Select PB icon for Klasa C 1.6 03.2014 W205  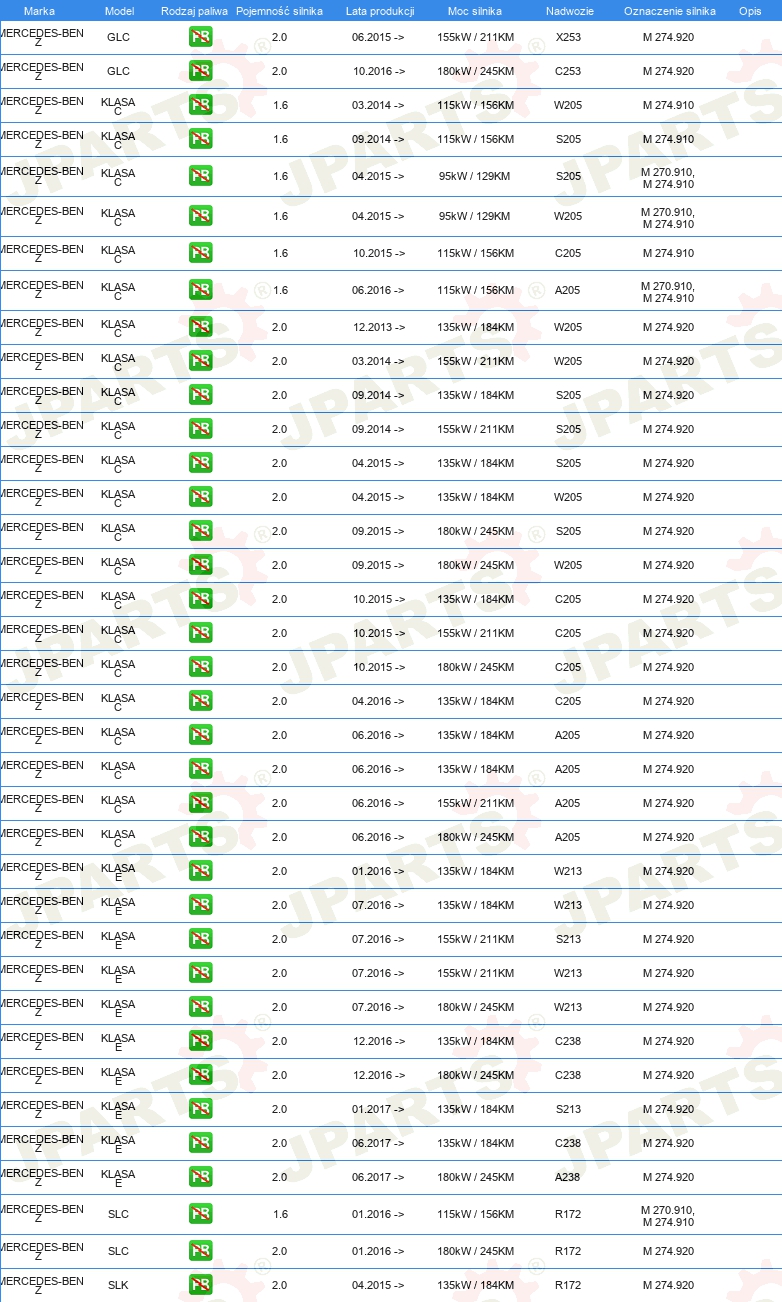point(200,106)
